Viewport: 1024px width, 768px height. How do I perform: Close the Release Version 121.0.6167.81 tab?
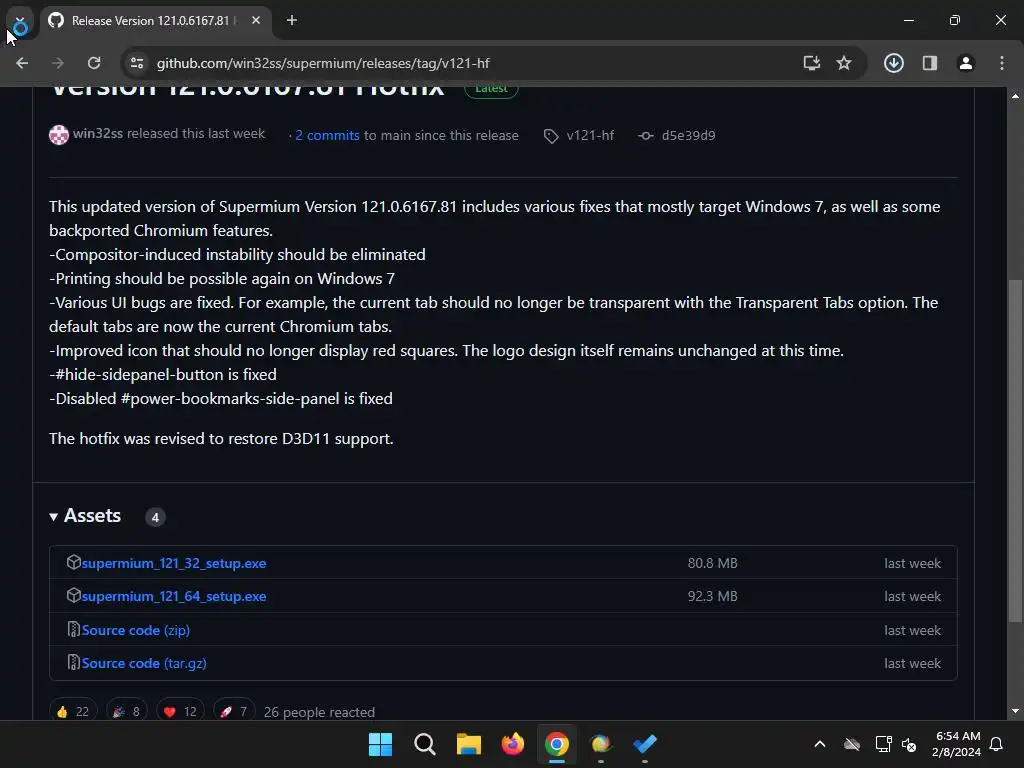(x=256, y=20)
